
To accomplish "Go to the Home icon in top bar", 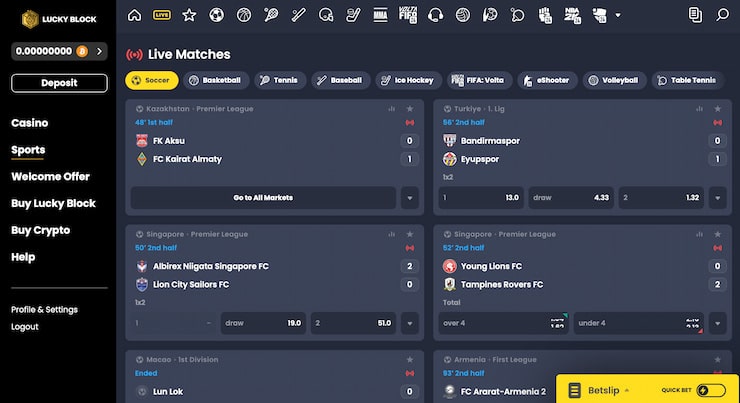I will tap(135, 15).
